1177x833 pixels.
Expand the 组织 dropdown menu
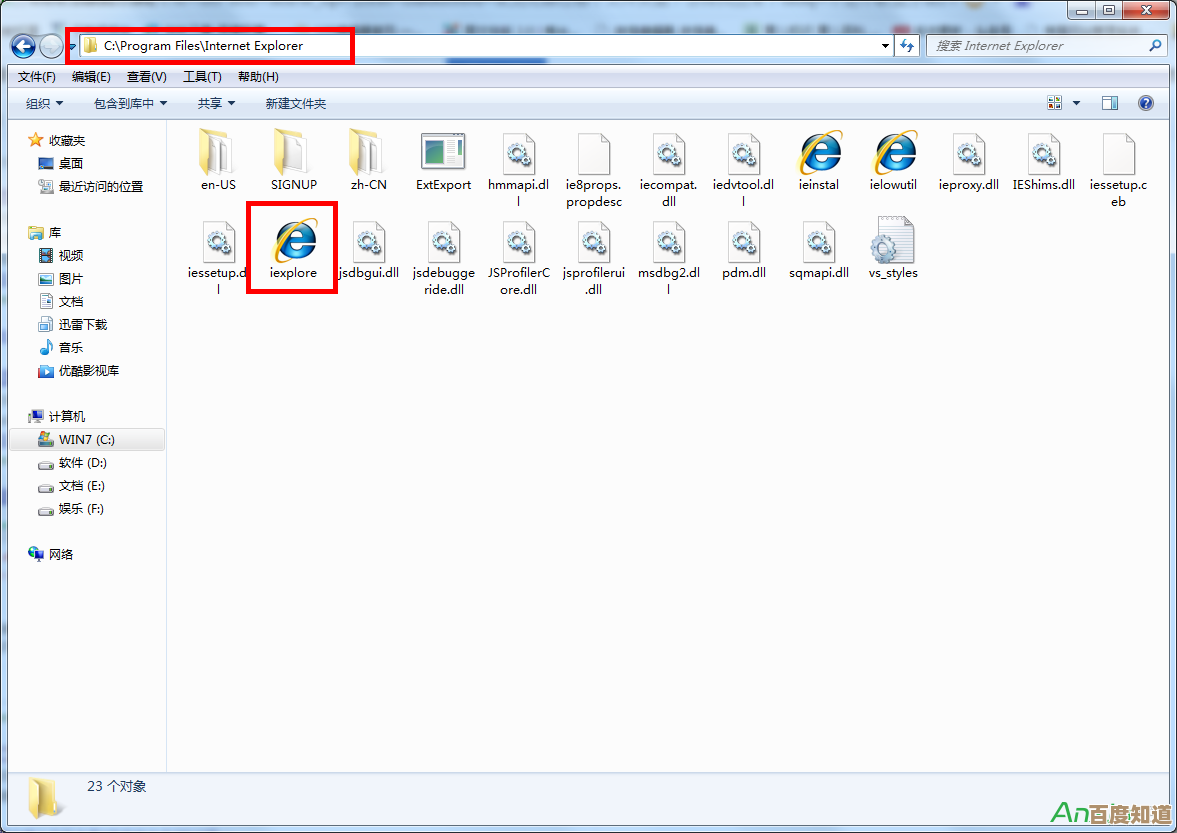[44, 103]
